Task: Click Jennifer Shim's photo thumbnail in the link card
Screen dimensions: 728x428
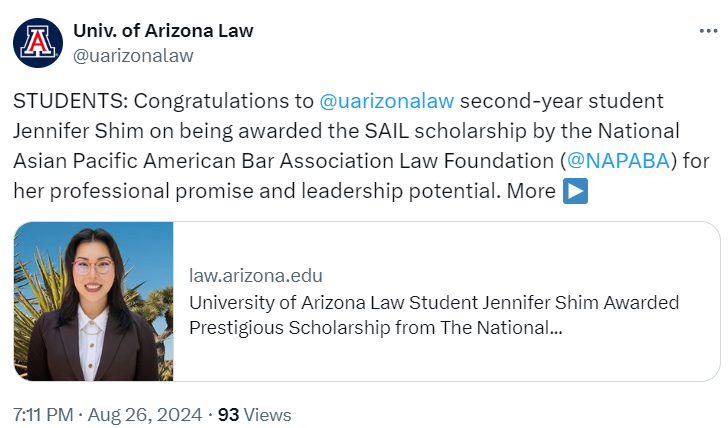Action: 94,301
